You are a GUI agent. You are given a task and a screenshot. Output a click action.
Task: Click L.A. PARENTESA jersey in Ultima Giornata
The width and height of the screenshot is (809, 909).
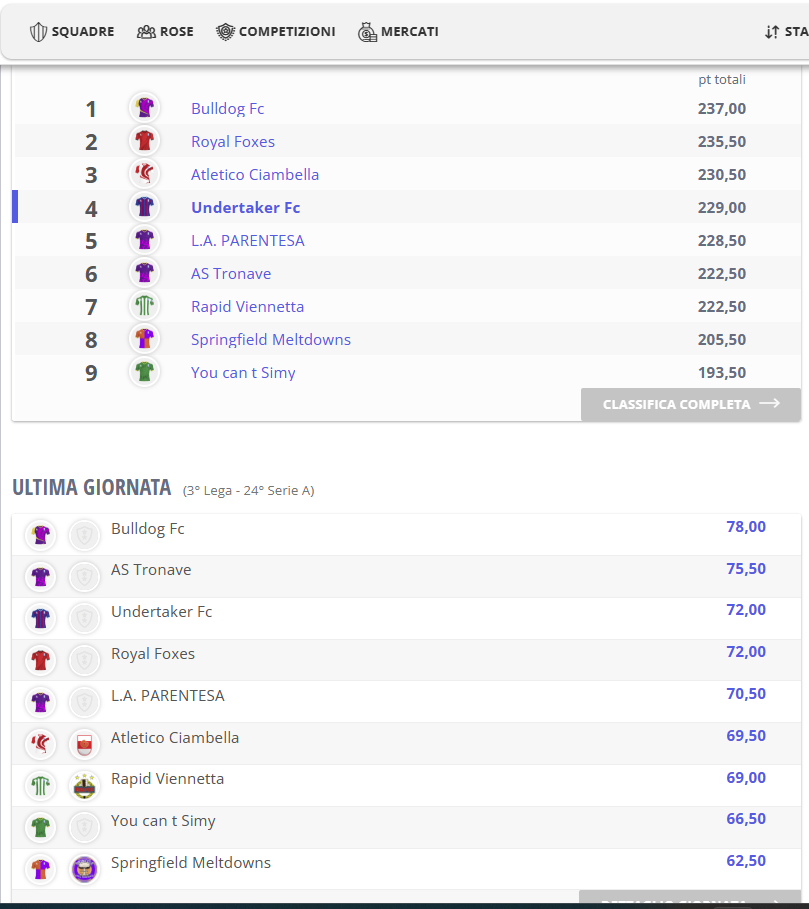click(41, 702)
